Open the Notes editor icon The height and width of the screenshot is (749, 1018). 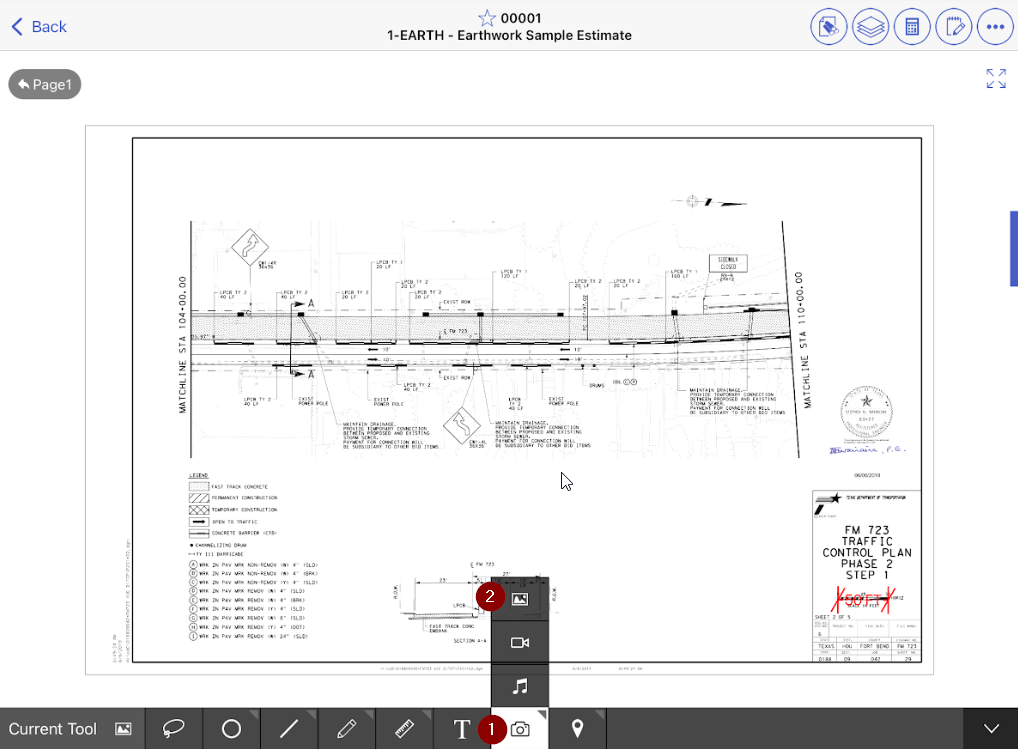[x=953, y=27]
